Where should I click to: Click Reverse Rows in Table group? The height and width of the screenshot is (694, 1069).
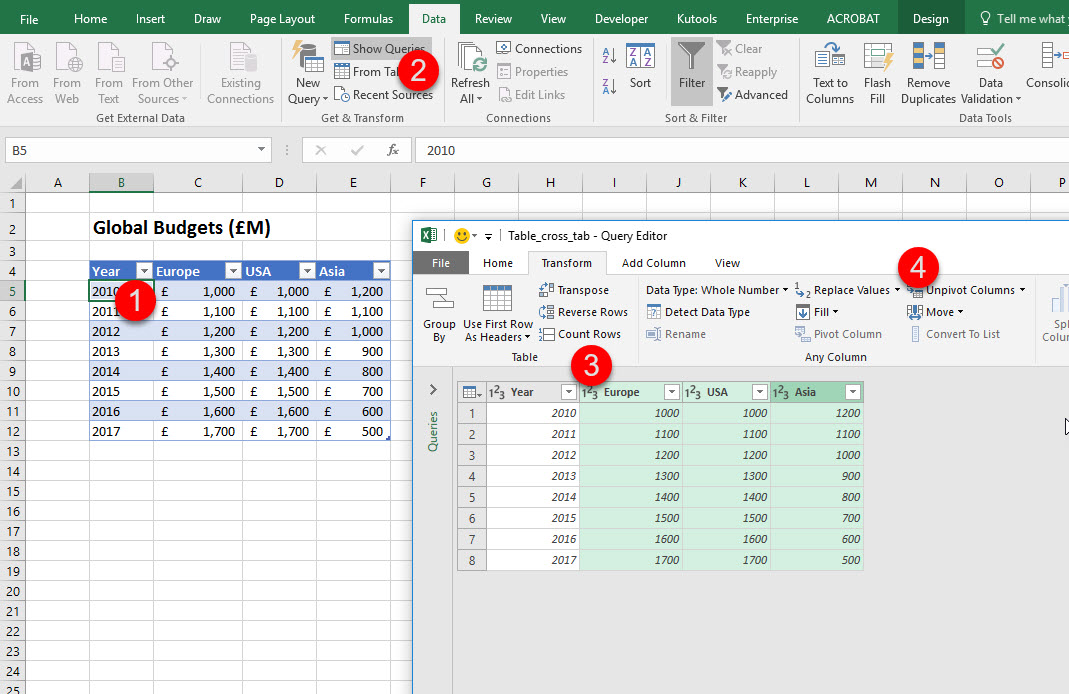(x=584, y=312)
